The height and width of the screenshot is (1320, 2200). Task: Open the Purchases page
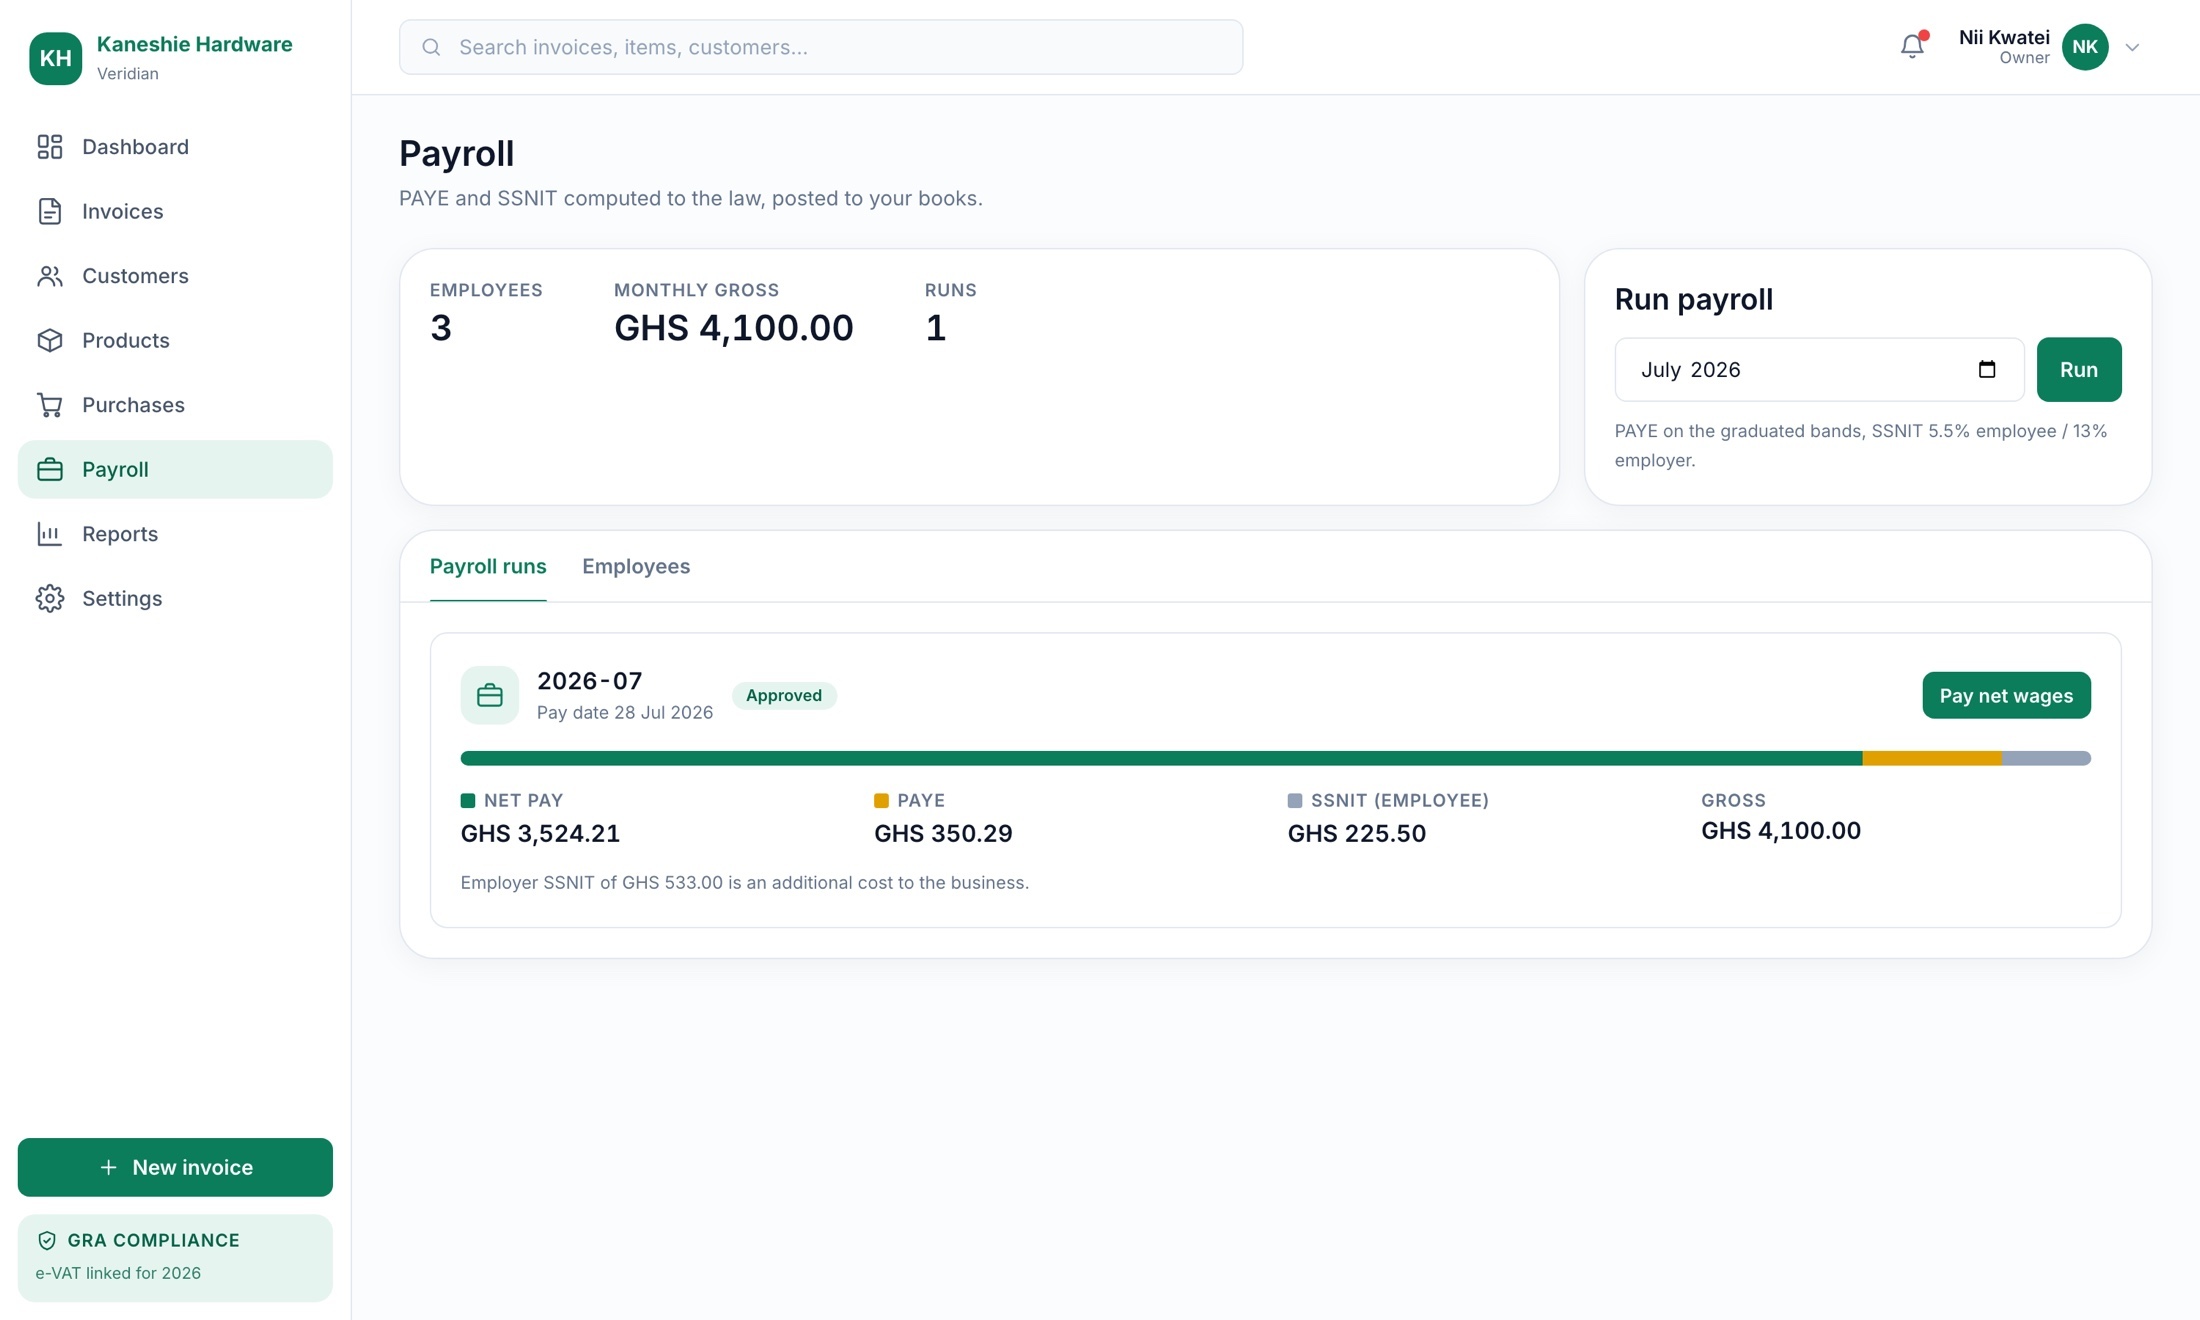click(175, 405)
